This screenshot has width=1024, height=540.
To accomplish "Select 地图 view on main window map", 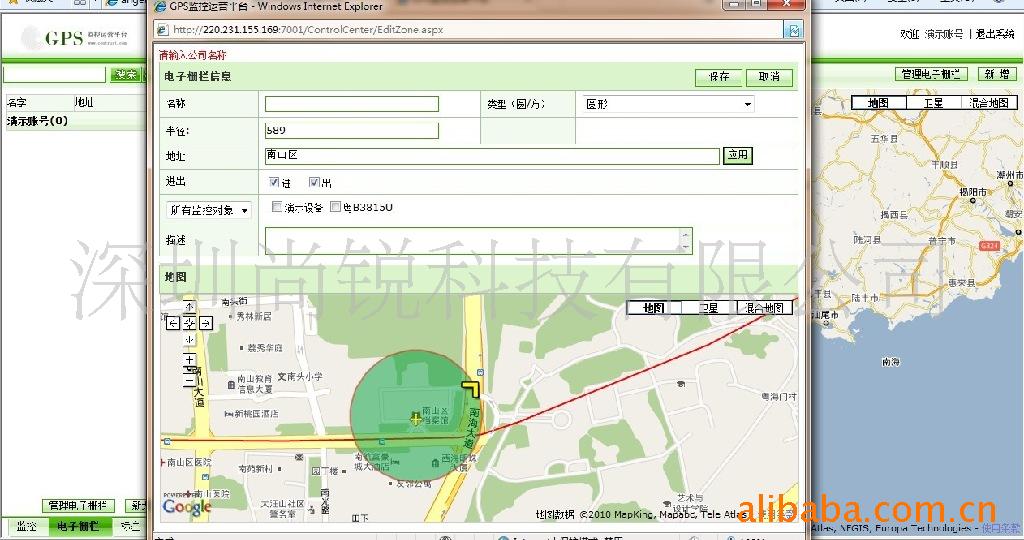I will (x=879, y=103).
